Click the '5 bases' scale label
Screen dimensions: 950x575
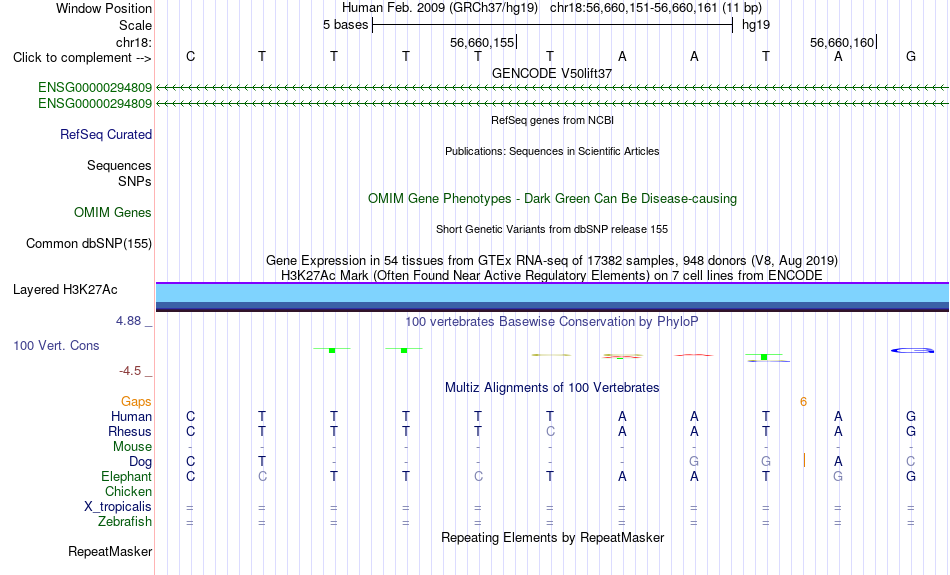345,25
